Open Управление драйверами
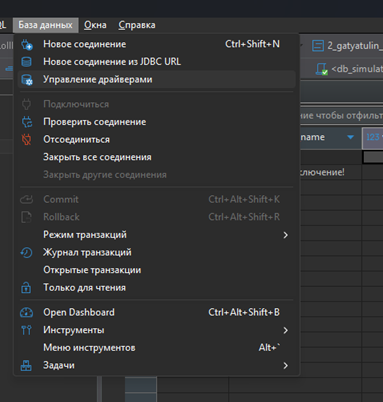Image resolution: width=383 pixels, height=402 pixels. [x=157, y=79]
